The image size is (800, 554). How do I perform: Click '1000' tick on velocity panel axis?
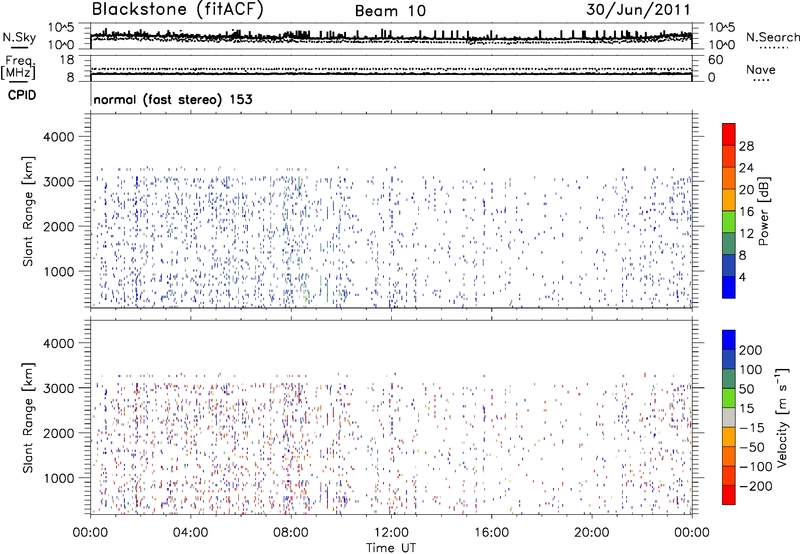point(58,478)
